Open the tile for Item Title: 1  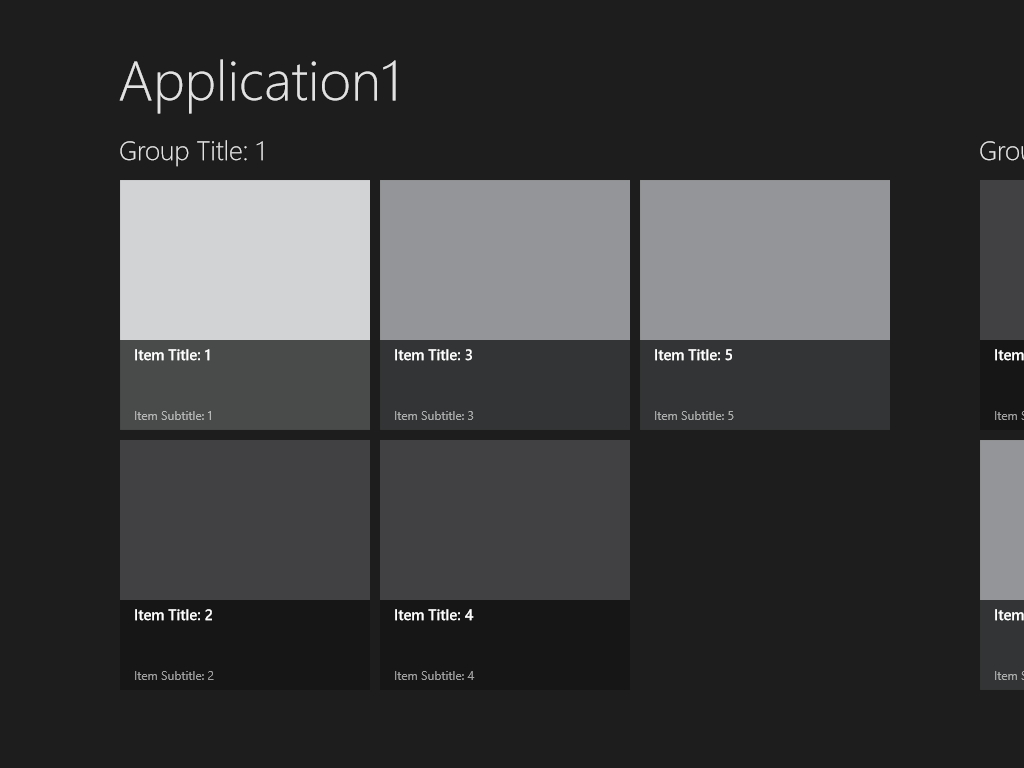click(244, 260)
